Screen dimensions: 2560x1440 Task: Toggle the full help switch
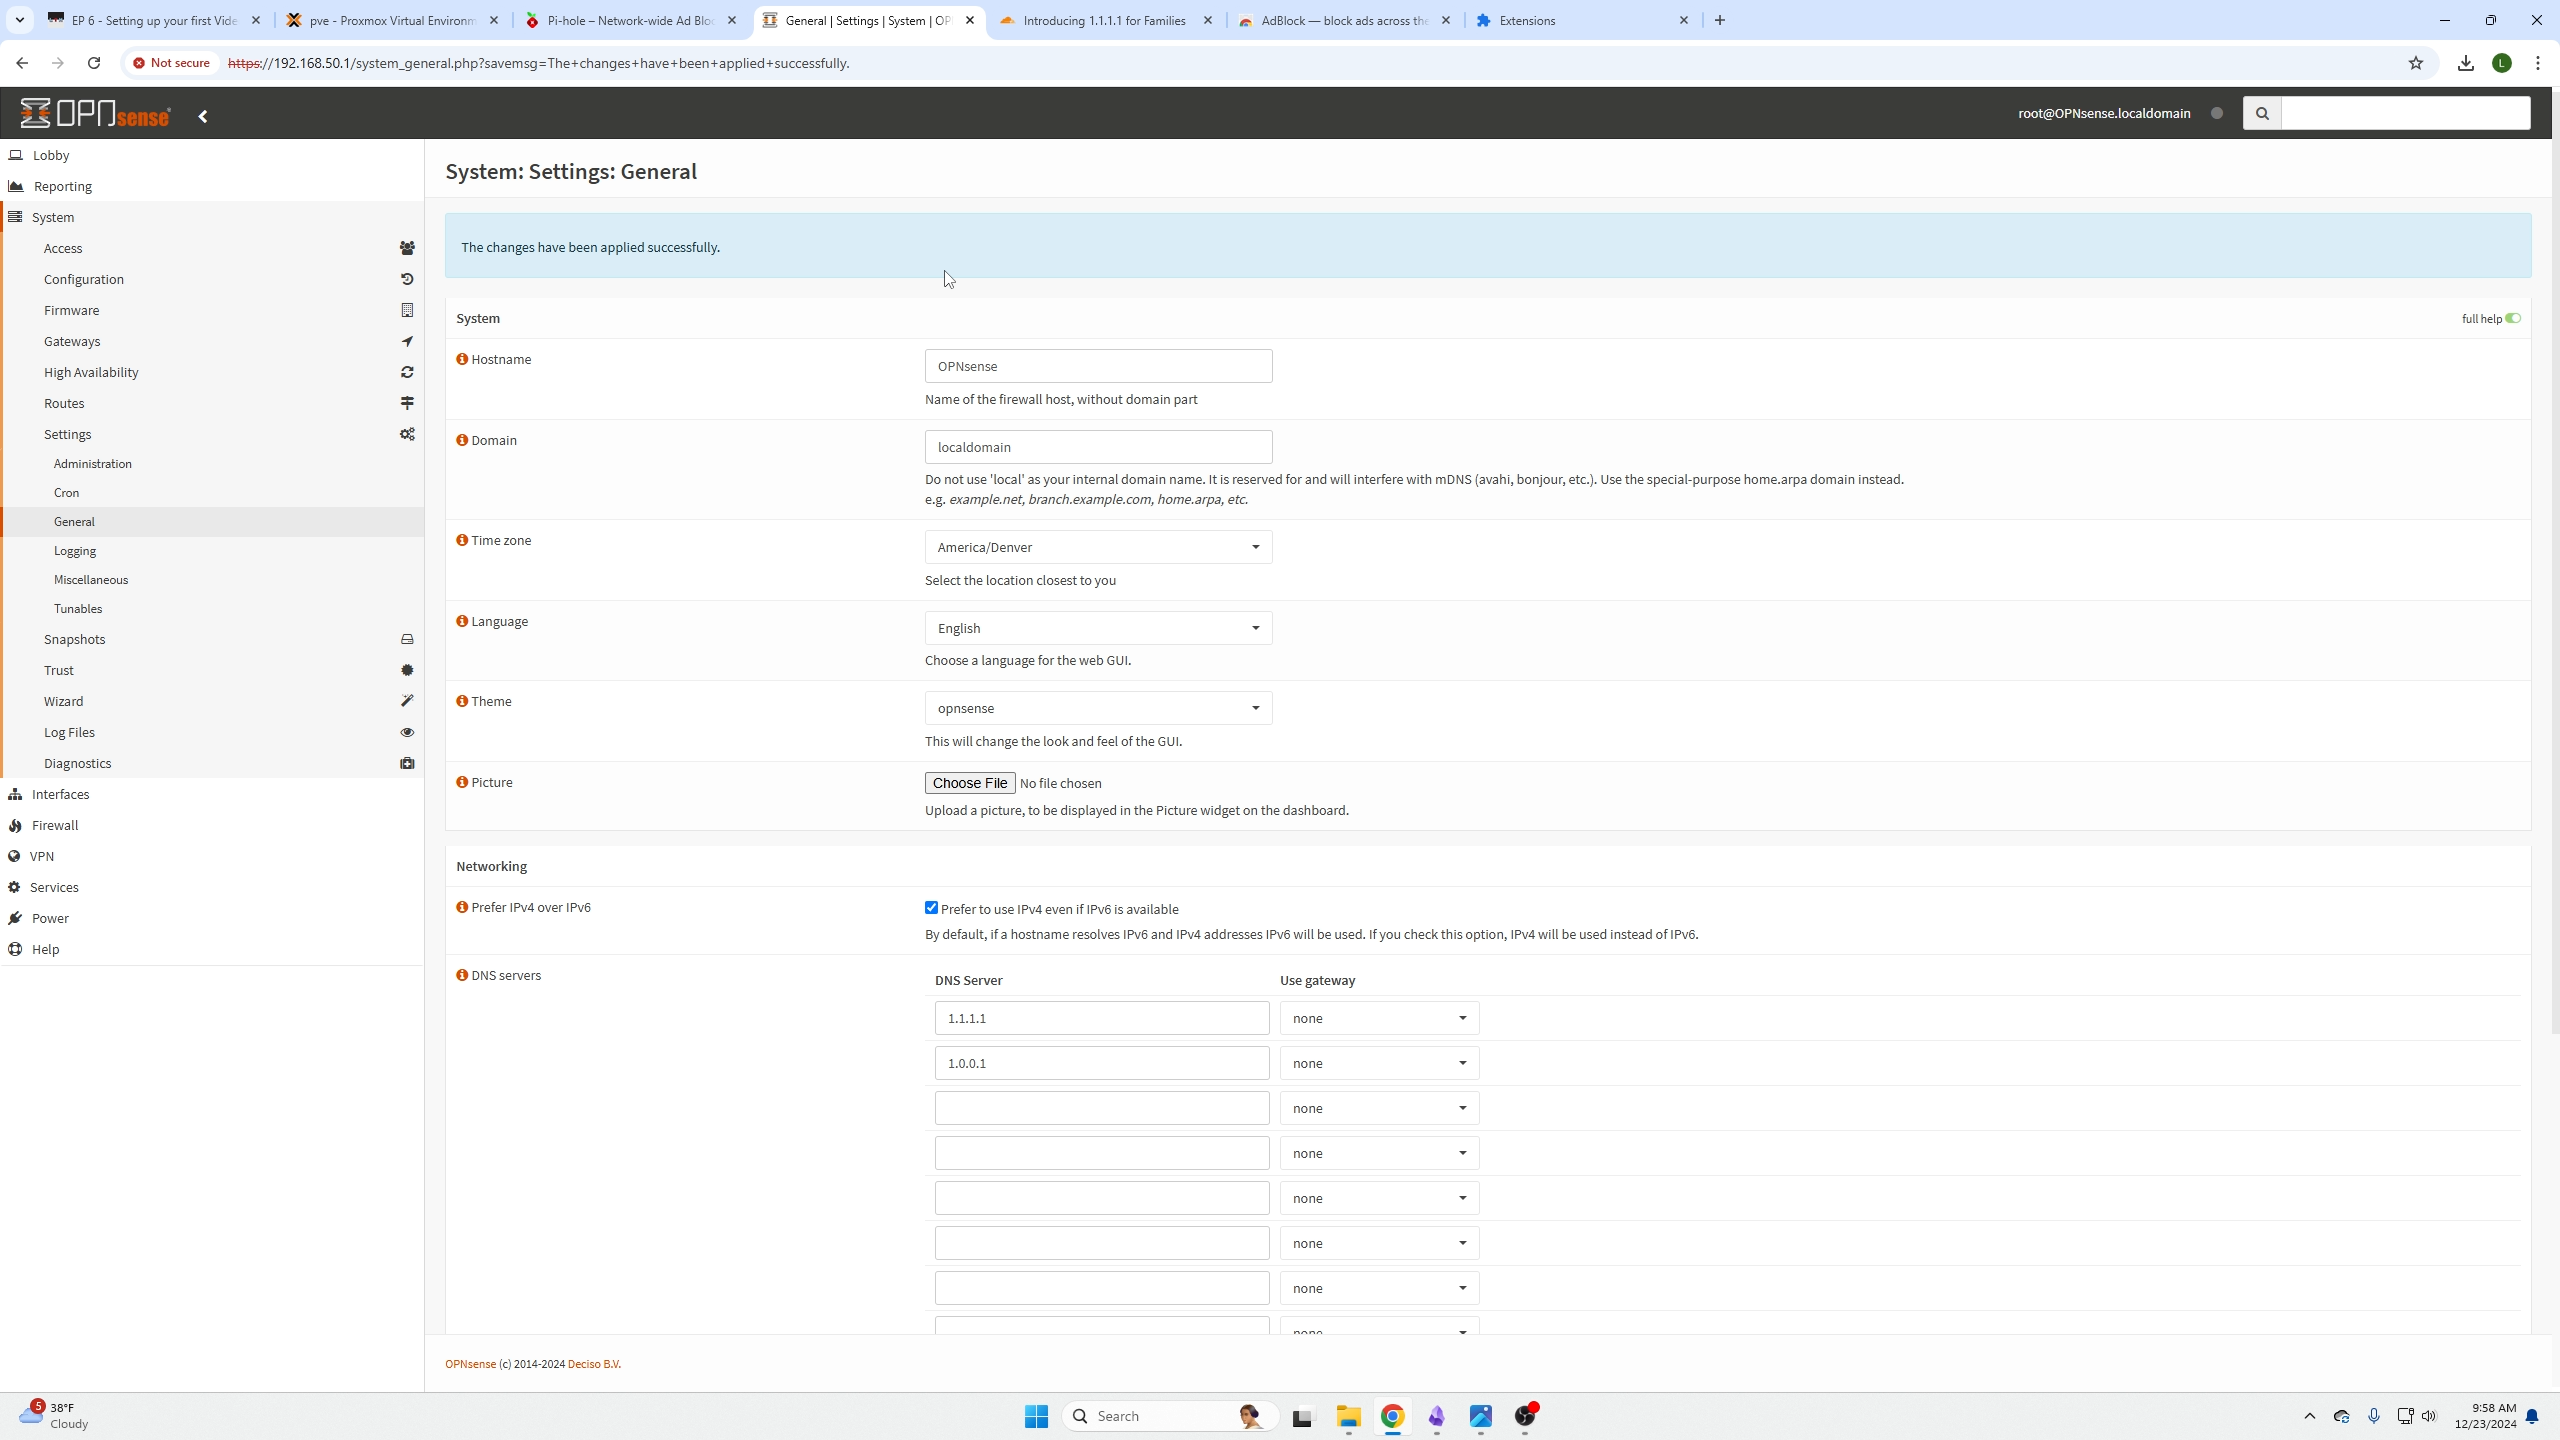[2513, 318]
